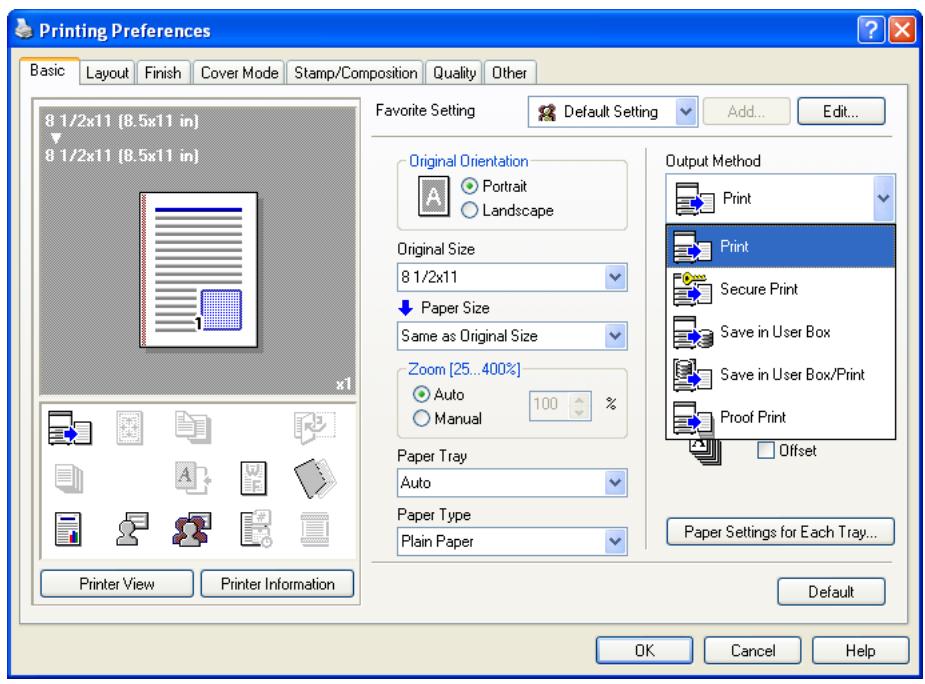Choose the highlighted Print option in the list
Screen dimensions: 925x684
(x=780, y=246)
